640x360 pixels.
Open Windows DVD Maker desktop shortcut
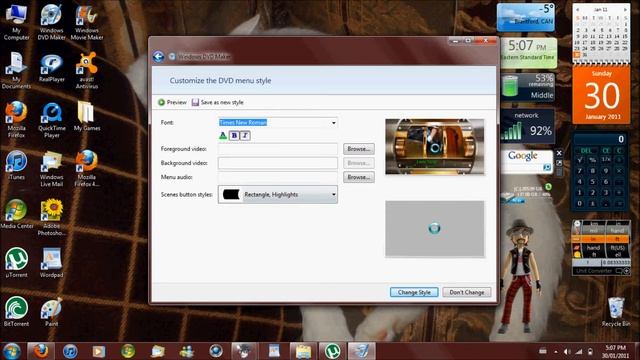click(51, 22)
